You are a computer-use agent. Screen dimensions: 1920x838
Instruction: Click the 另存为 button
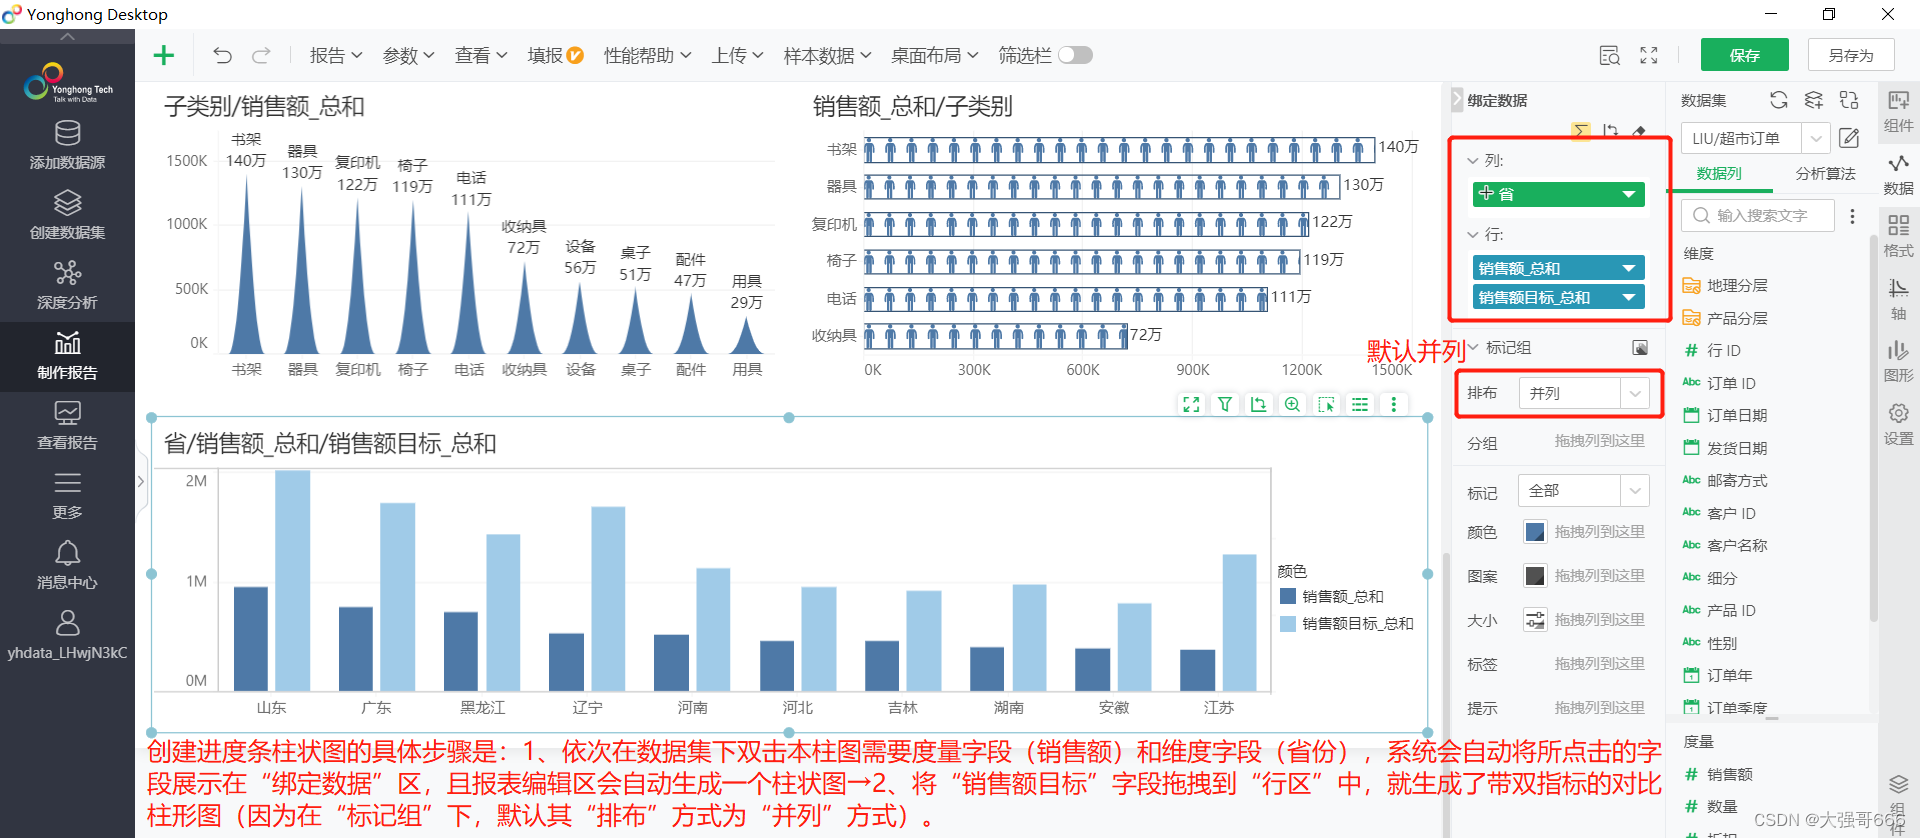(x=1851, y=55)
